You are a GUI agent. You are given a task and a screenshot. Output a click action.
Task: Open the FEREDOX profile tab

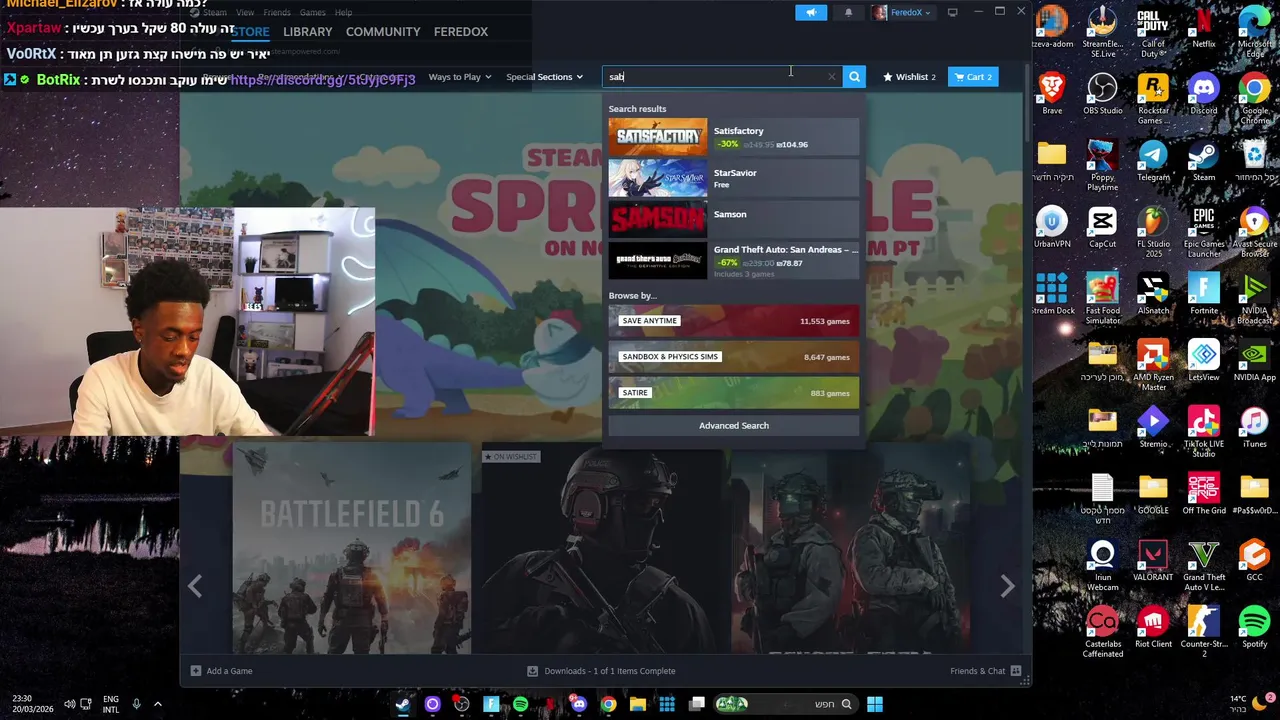point(461,31)
